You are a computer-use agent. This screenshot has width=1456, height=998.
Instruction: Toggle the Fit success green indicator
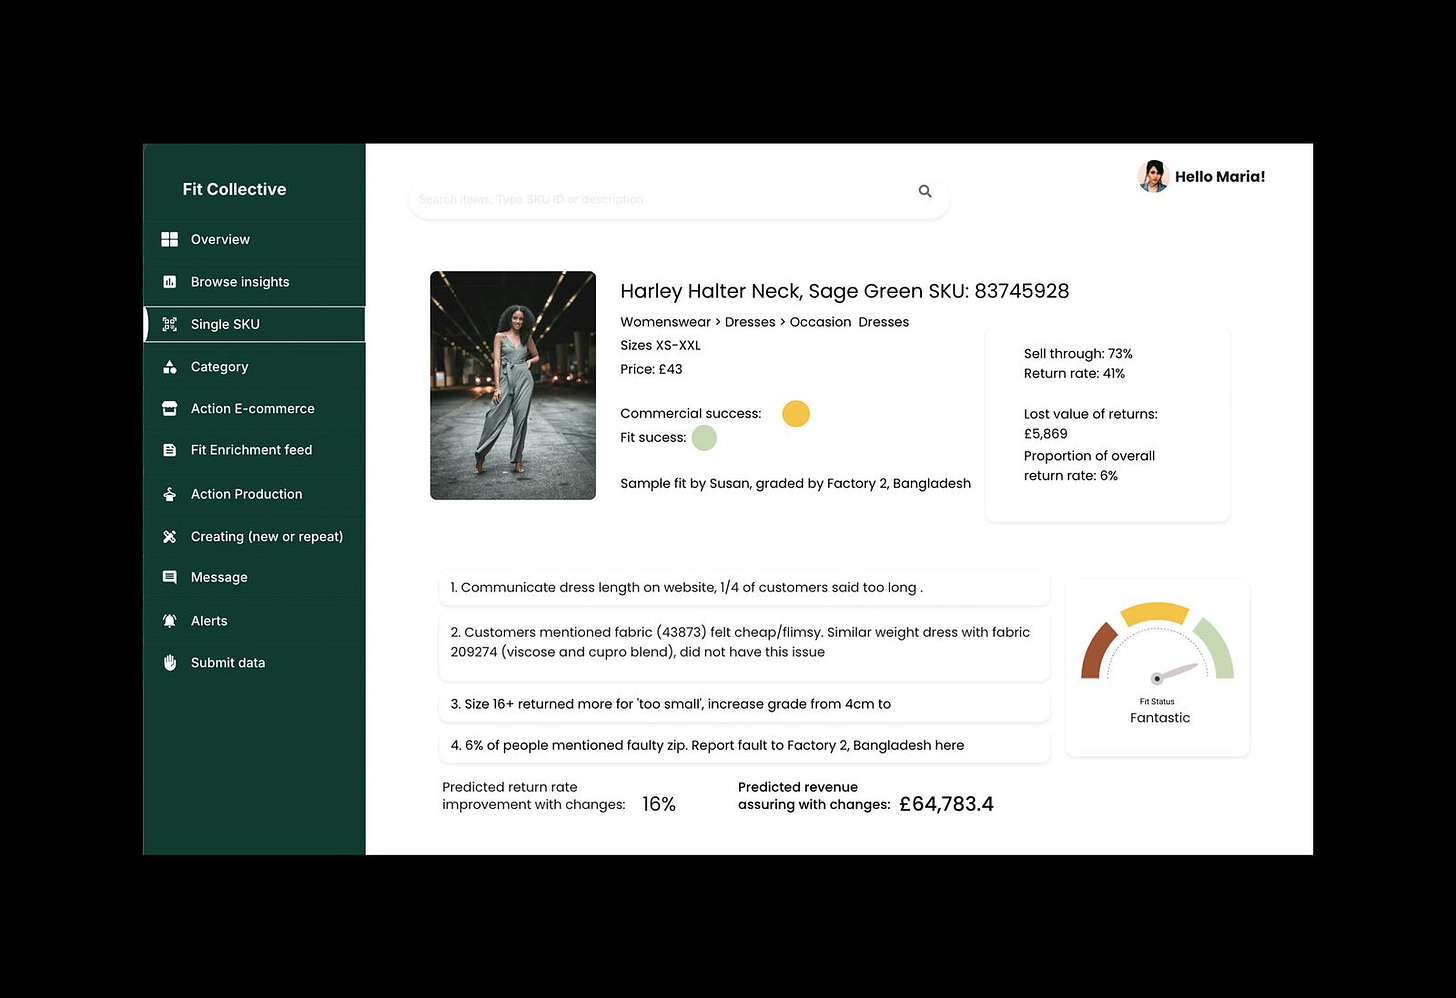(x=704, y=437)
